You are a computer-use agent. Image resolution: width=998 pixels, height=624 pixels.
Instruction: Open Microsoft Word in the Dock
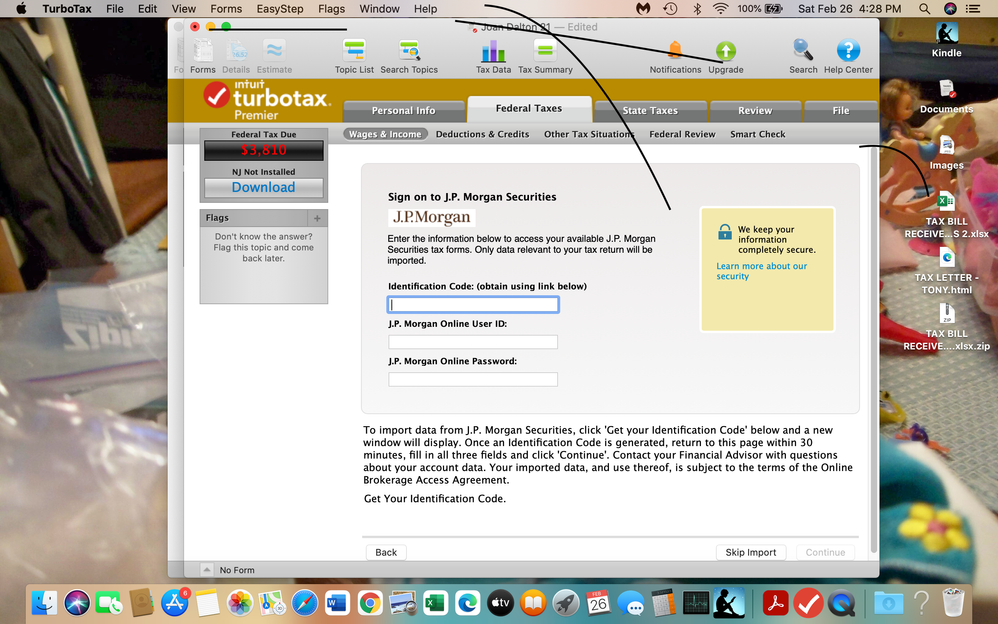point(337,602)
